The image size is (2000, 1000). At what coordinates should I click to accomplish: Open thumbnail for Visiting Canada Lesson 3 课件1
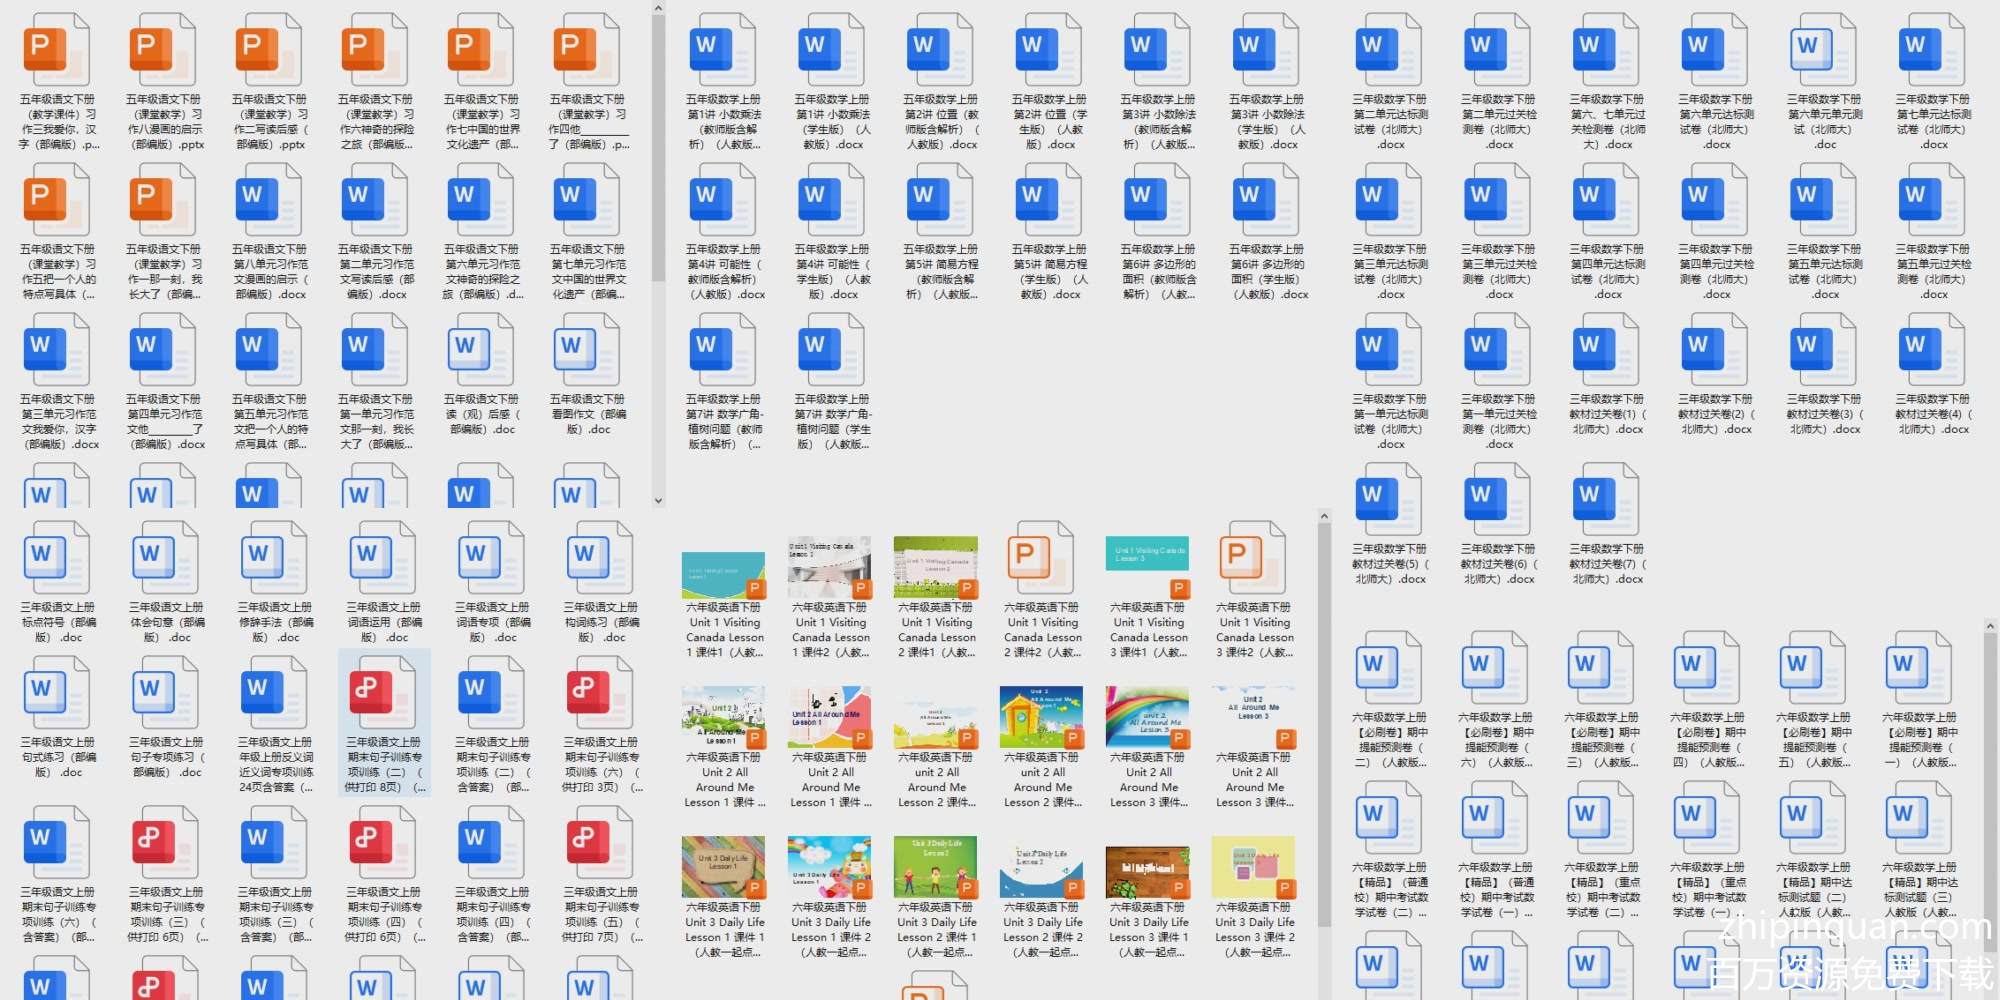coord(1148,567)
